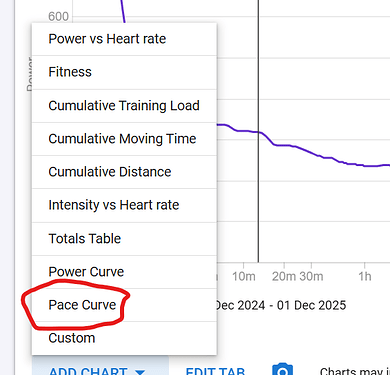Click the camera screenshot icon

(x=282, y=369)
